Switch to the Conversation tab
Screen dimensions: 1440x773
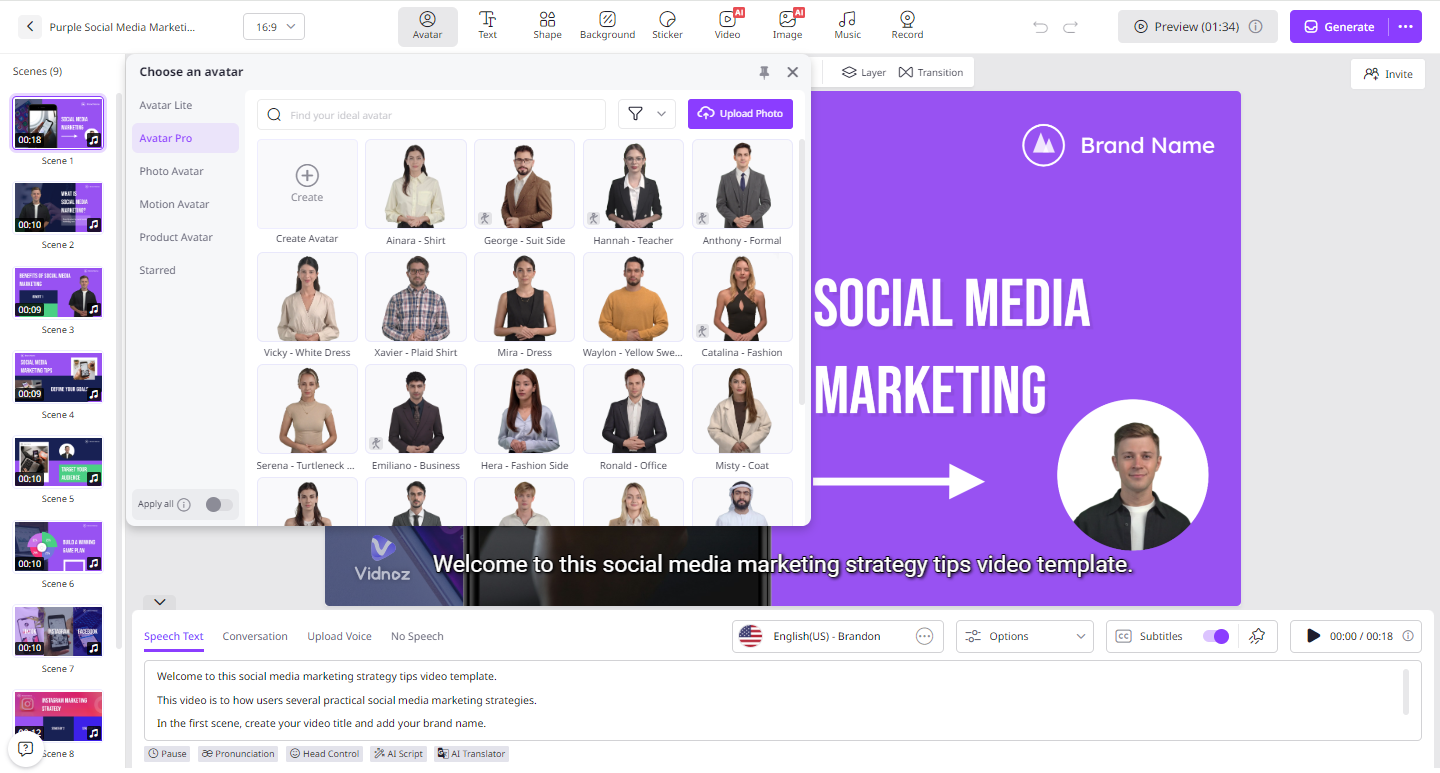point(255,636)
